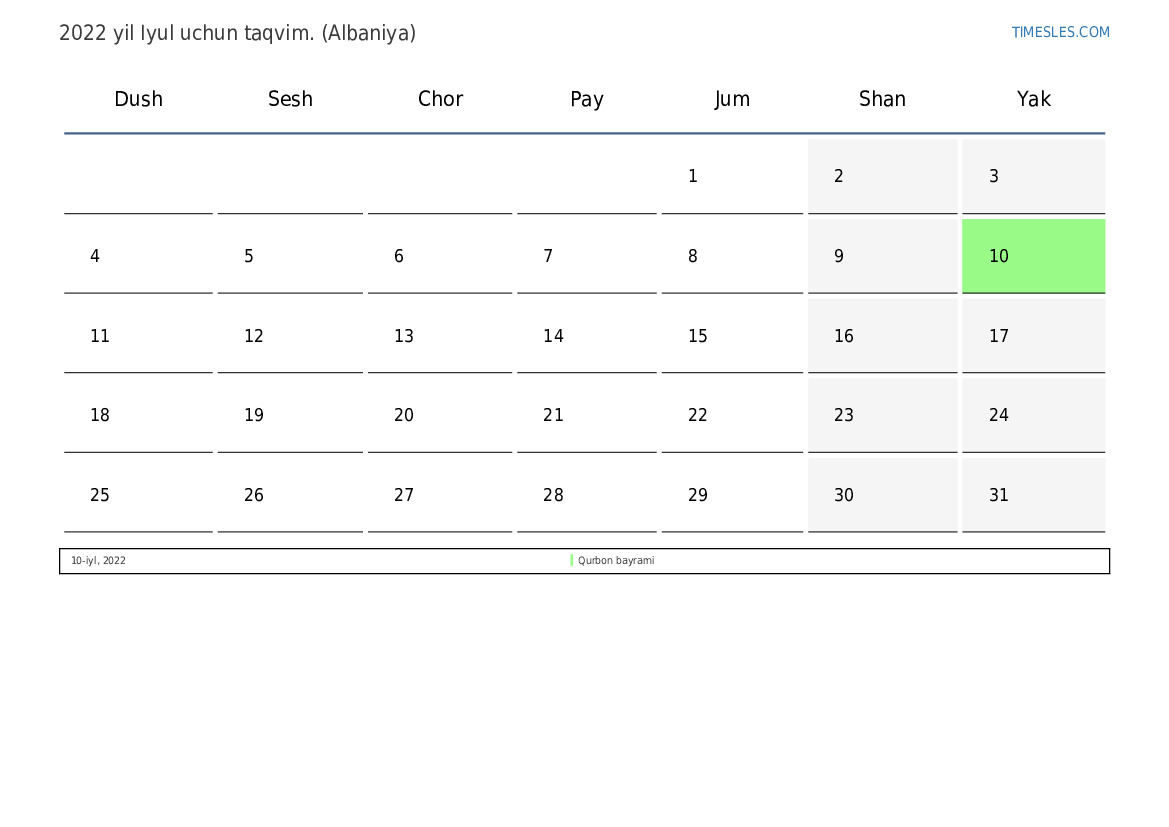Viewport: 1169px width, 827px height.
Task: Click the Yak weekend header
Action: (x=1033, y=99)
